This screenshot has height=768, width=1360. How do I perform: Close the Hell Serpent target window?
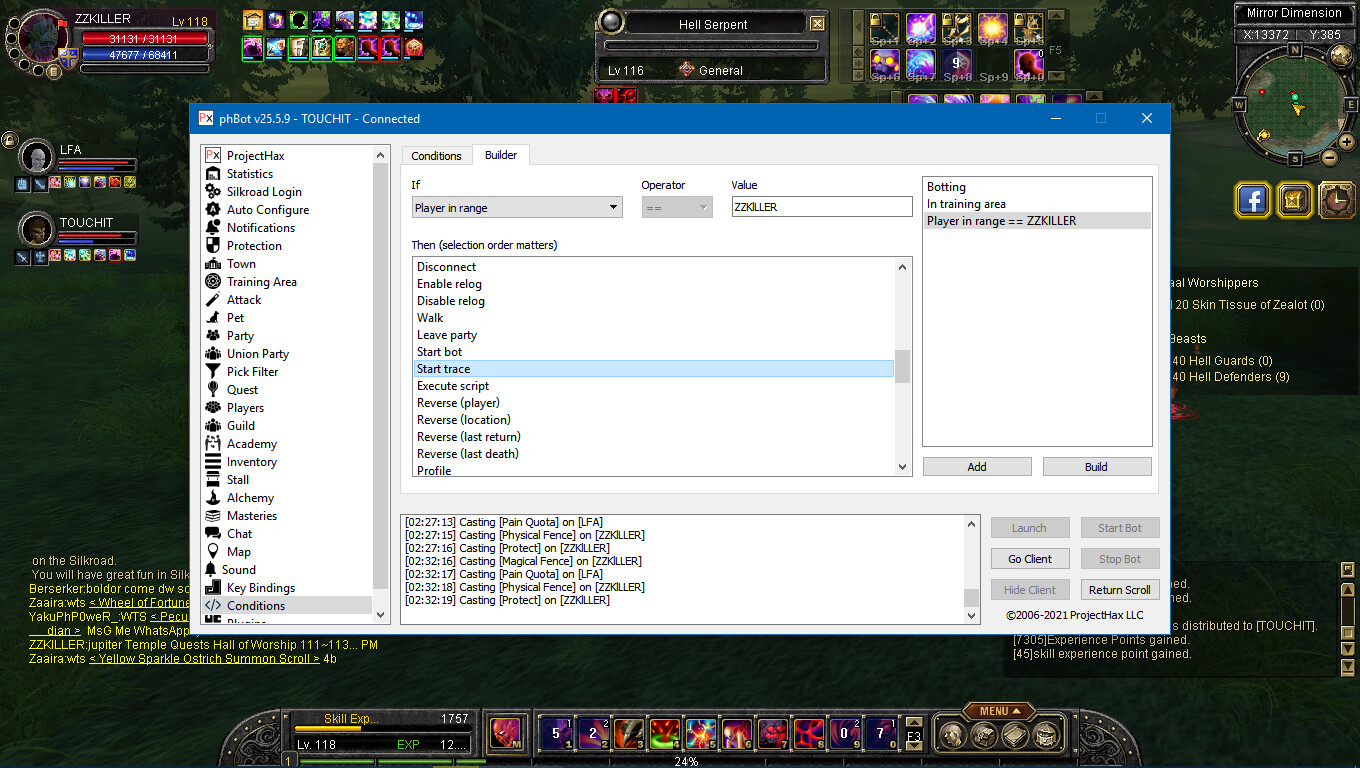click(x=817, y=24)
